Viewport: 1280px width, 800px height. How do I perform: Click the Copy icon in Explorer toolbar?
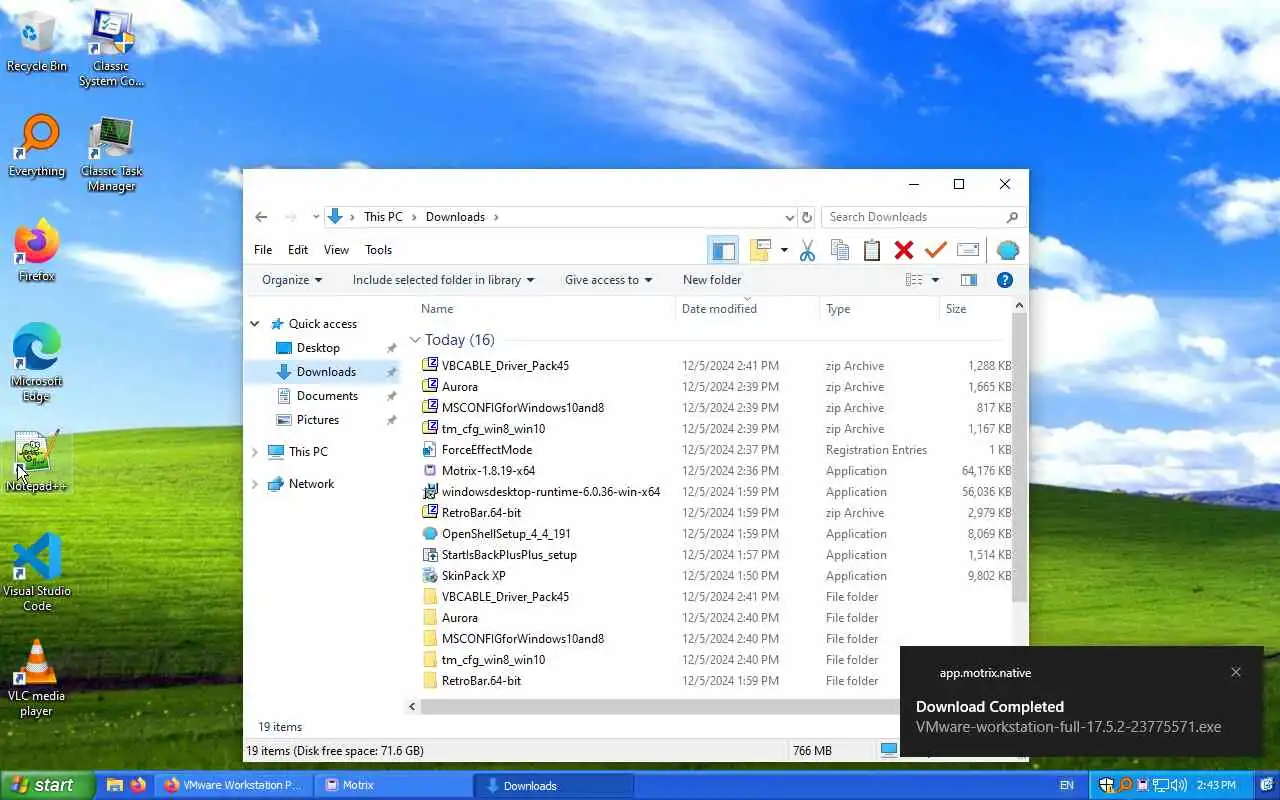(840, 250)
